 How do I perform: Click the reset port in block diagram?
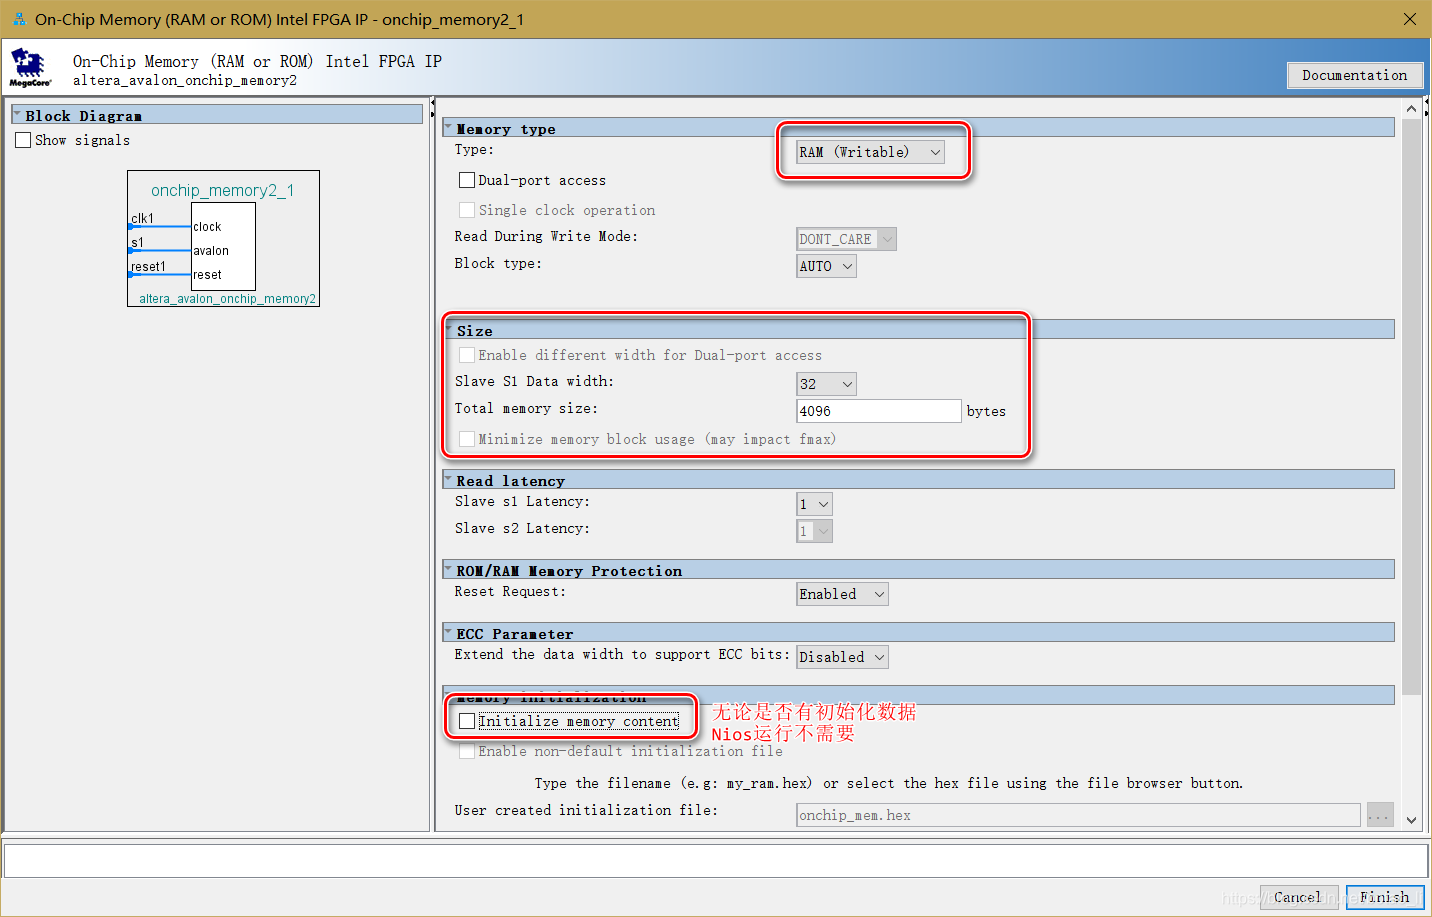(x=207, y=275)
